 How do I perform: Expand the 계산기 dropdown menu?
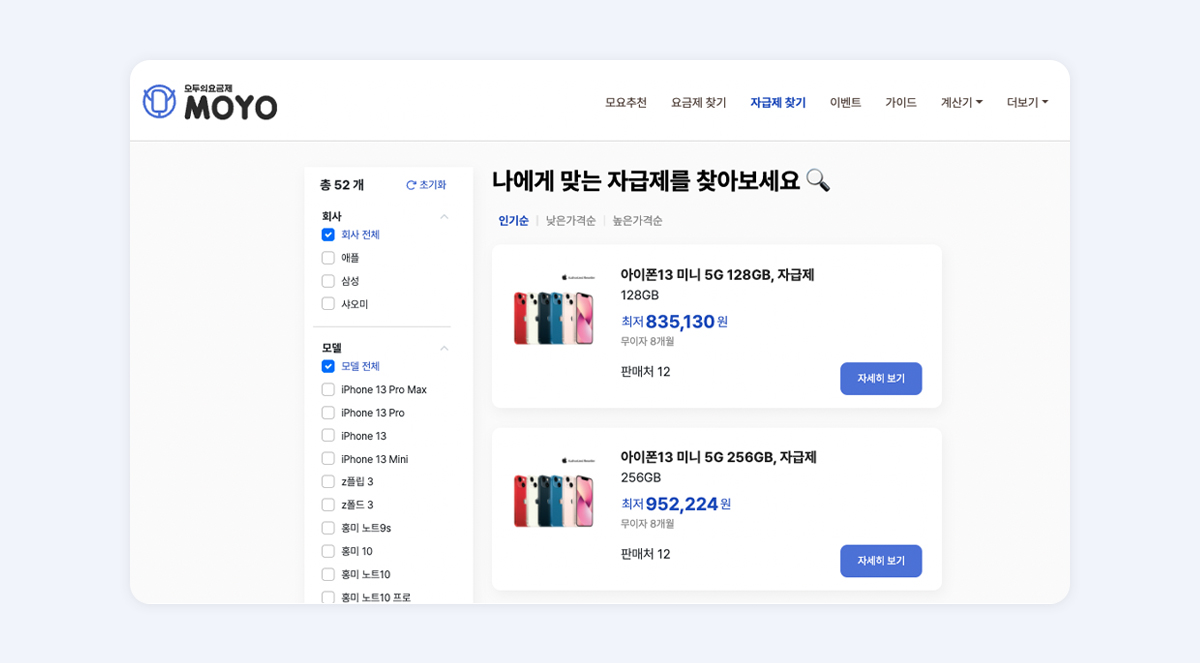(x=962, y=102)
